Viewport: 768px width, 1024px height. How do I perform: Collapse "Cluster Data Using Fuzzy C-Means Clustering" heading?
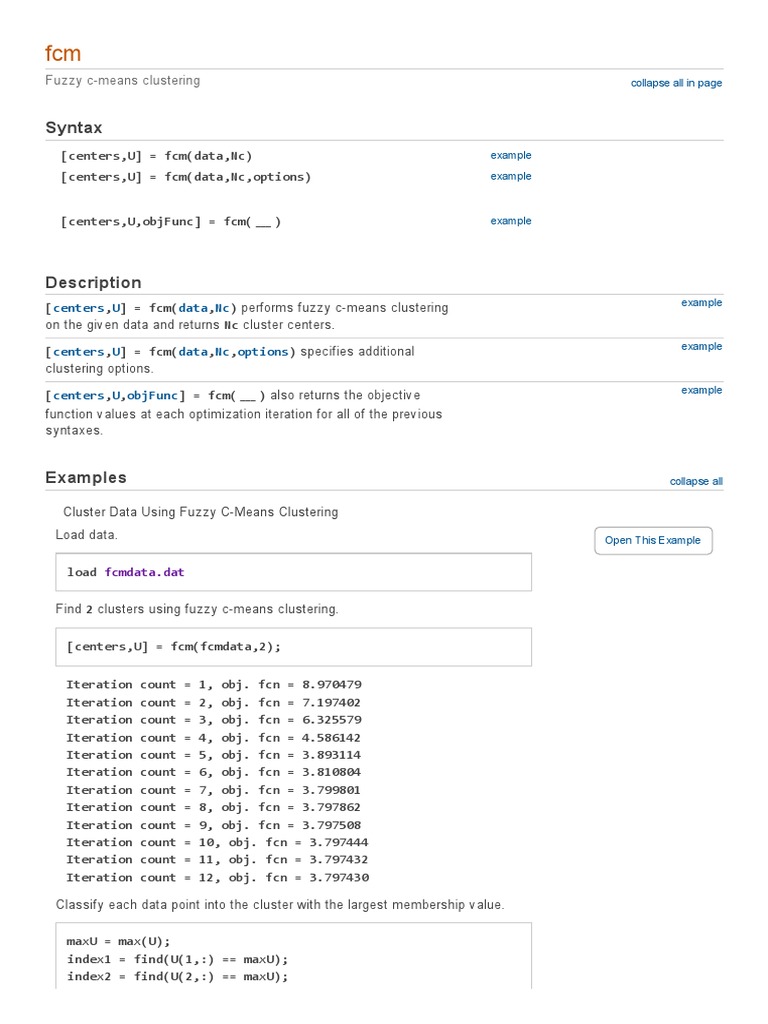click(x=200, y=512)
